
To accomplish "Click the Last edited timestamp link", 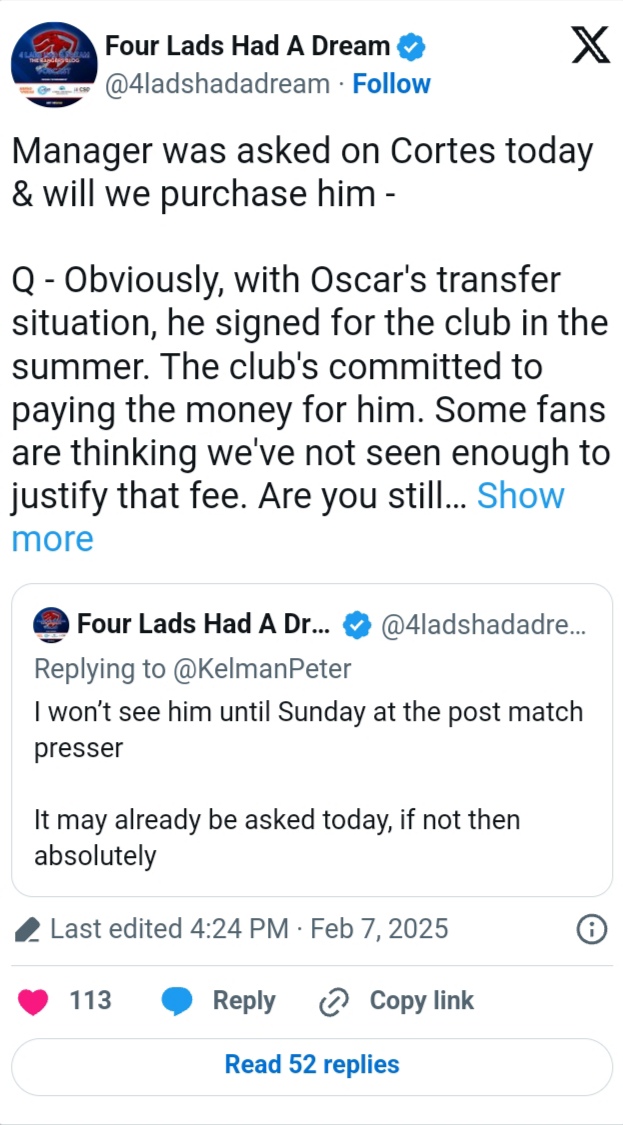I will point(249,930).
